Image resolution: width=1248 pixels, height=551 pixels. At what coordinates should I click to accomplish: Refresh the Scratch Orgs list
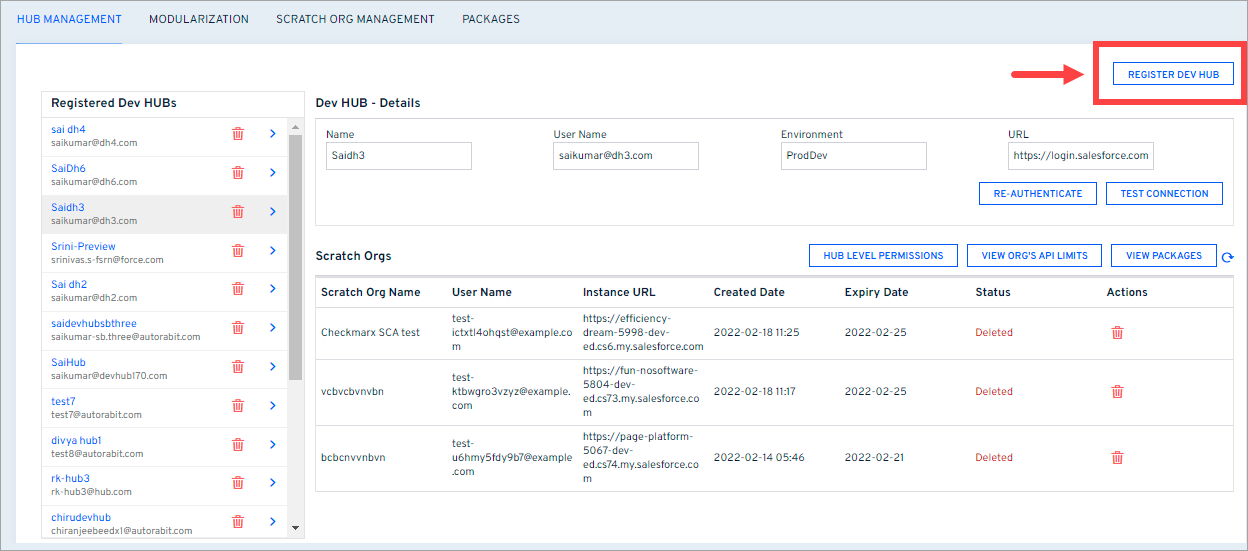tap(1227, 258)
